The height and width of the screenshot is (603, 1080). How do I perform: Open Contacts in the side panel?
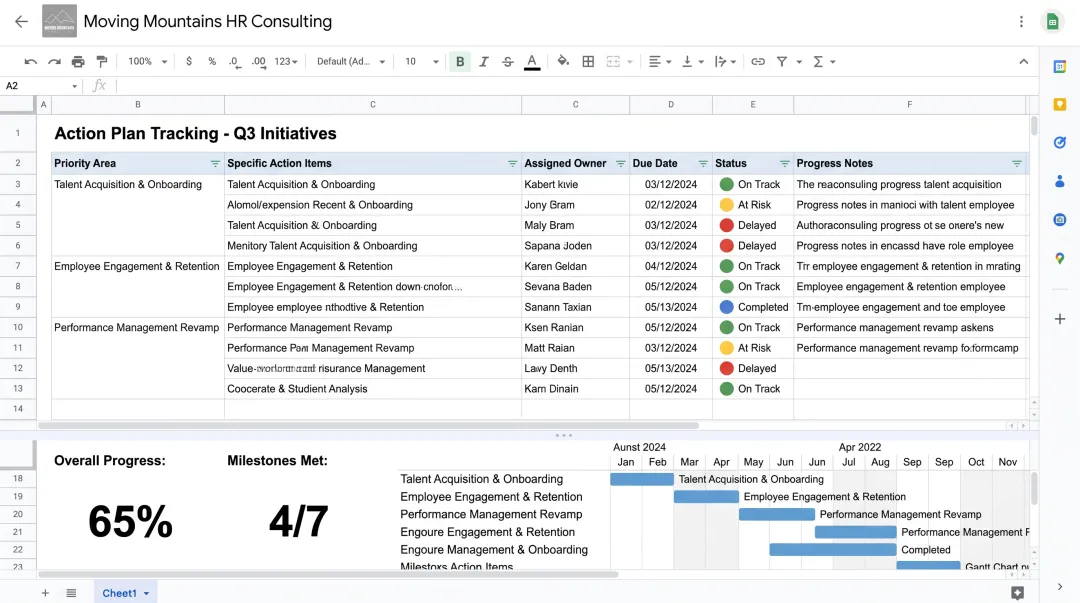[x=1060, y=181]
